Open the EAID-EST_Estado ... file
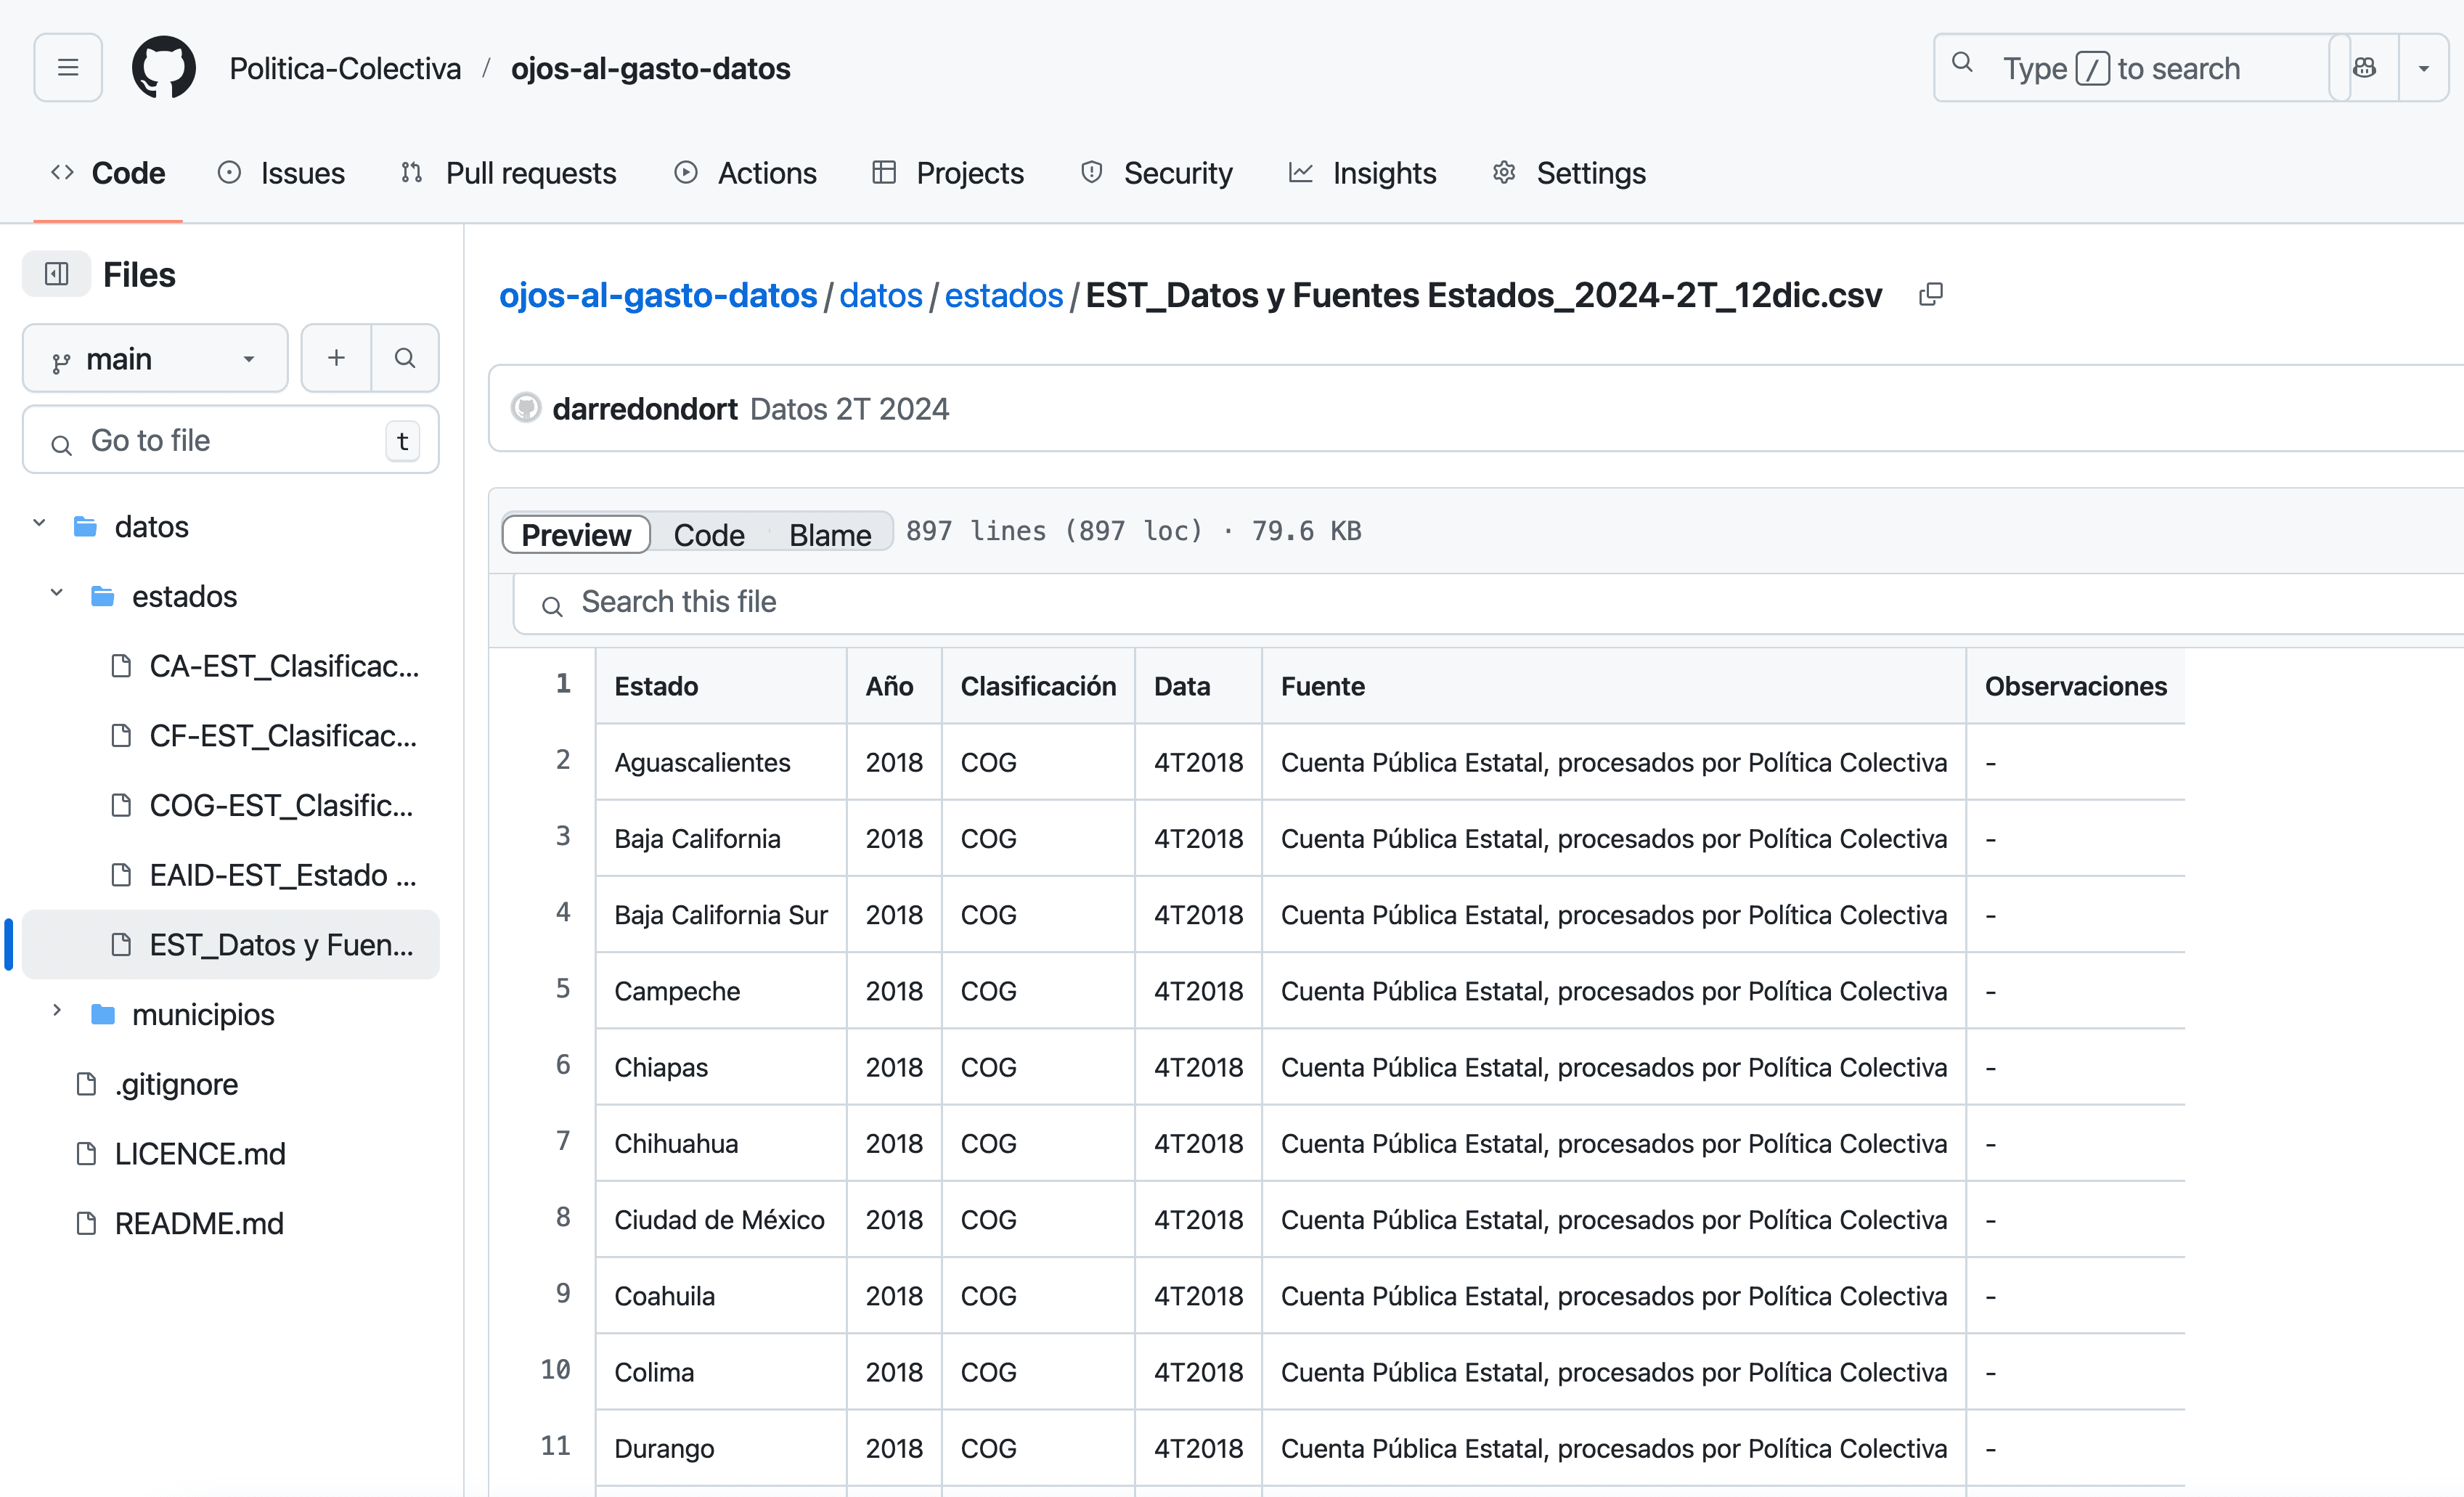 (x=283, y=875)
